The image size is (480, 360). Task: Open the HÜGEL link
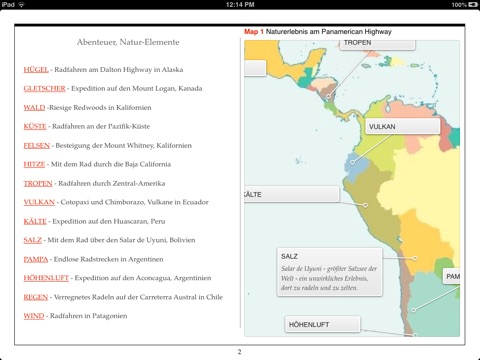36,69
